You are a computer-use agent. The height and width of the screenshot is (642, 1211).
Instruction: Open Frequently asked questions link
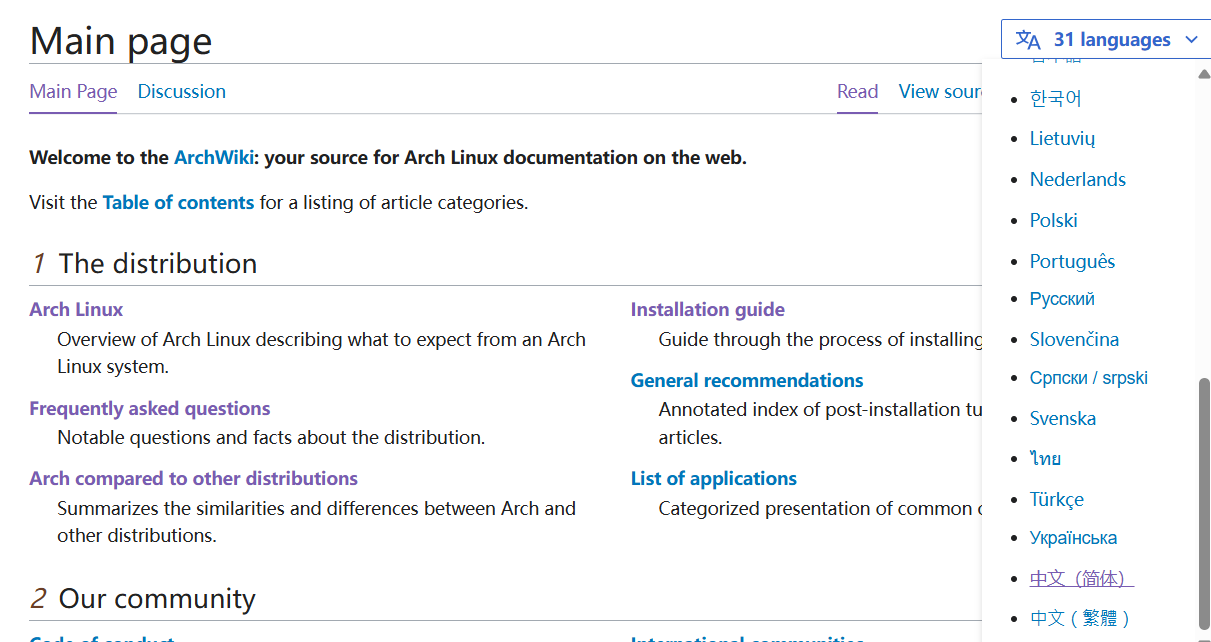point(150,409)
